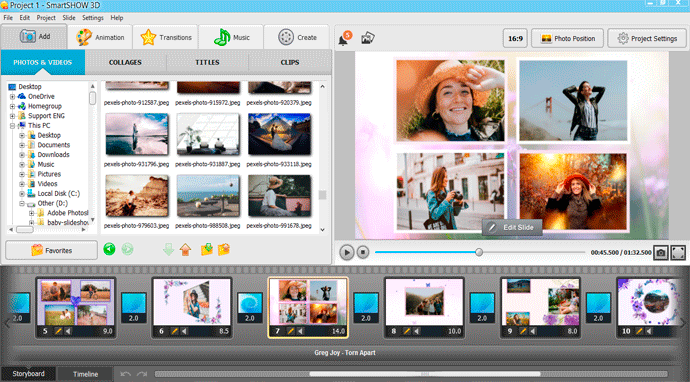The width and height of the screenshot is (690, 382).
Task: Click the photo gallery icon beside the bell
Action: coord(367,39)
